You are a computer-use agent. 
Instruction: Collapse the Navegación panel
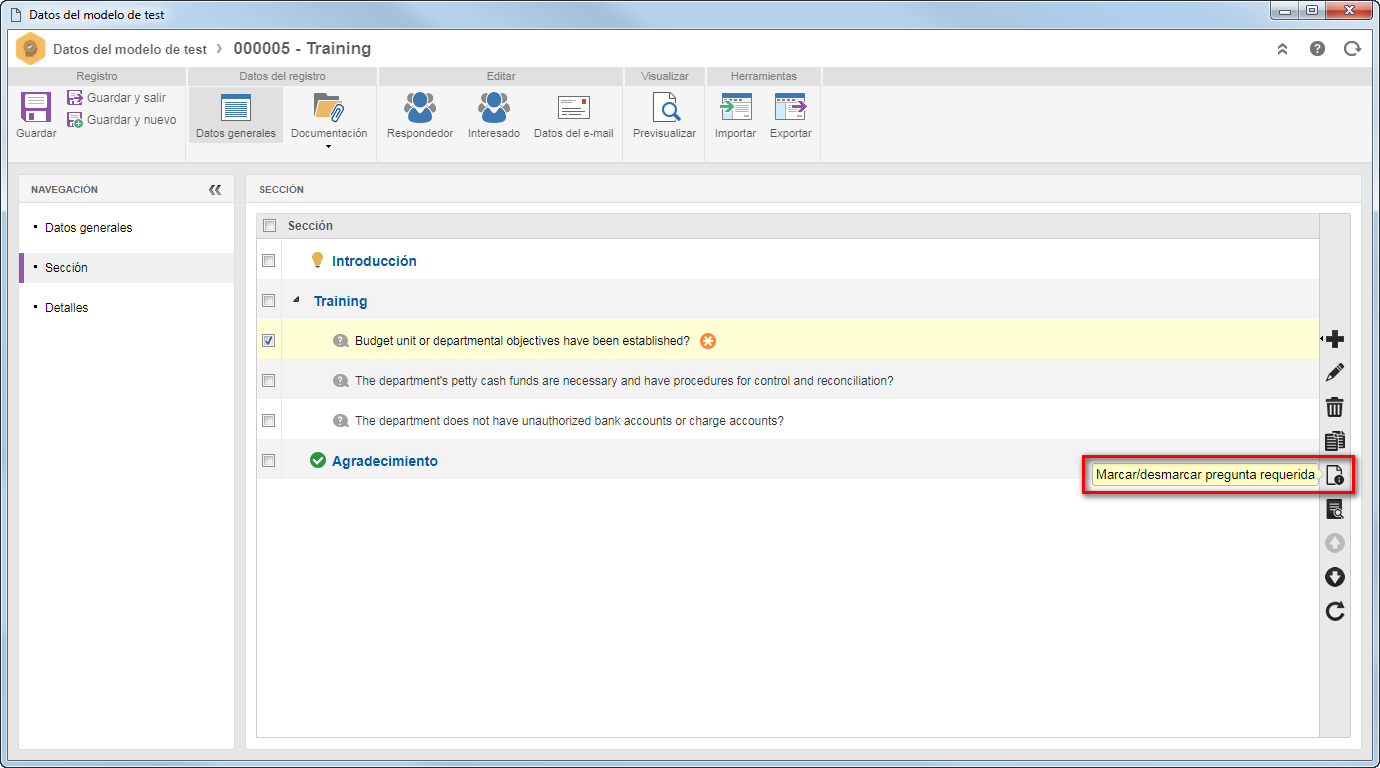click(x=215, y=190)
